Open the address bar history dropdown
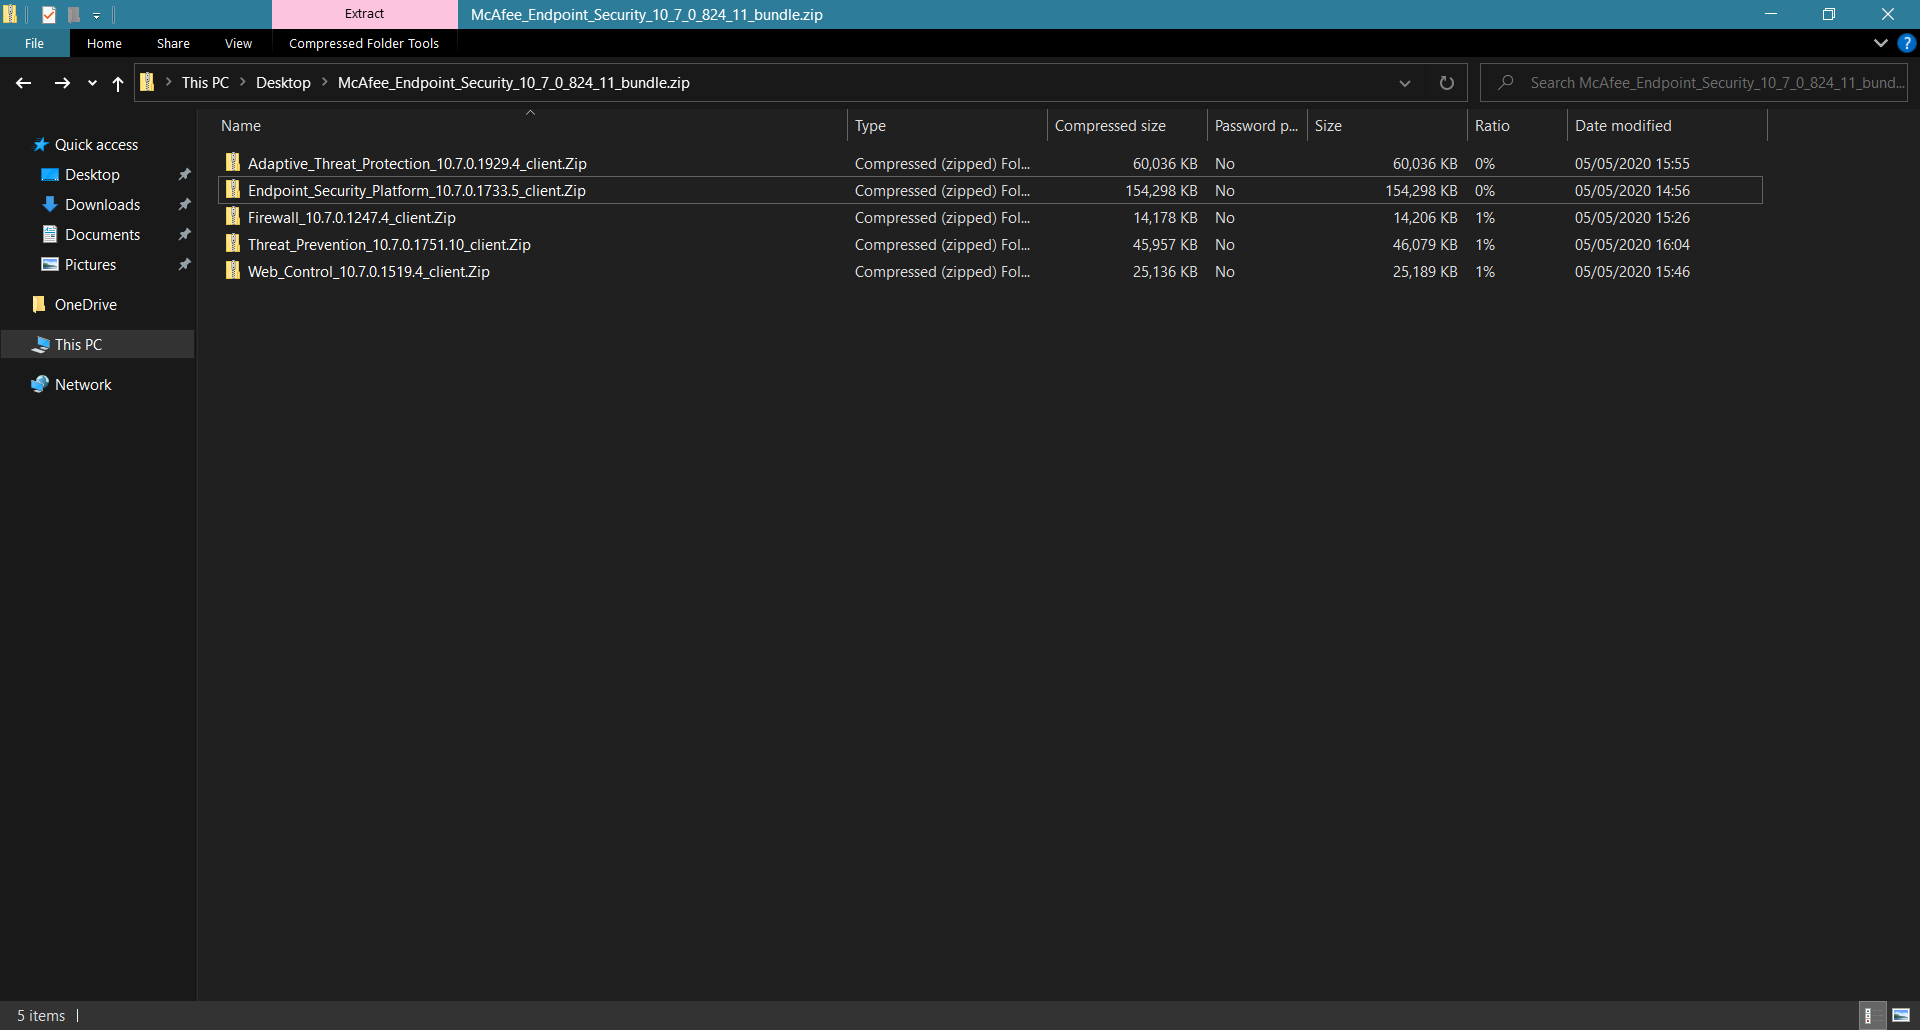This screenshot has width=1920, height=1030. pyautogui.click(x=1405, y=83)
